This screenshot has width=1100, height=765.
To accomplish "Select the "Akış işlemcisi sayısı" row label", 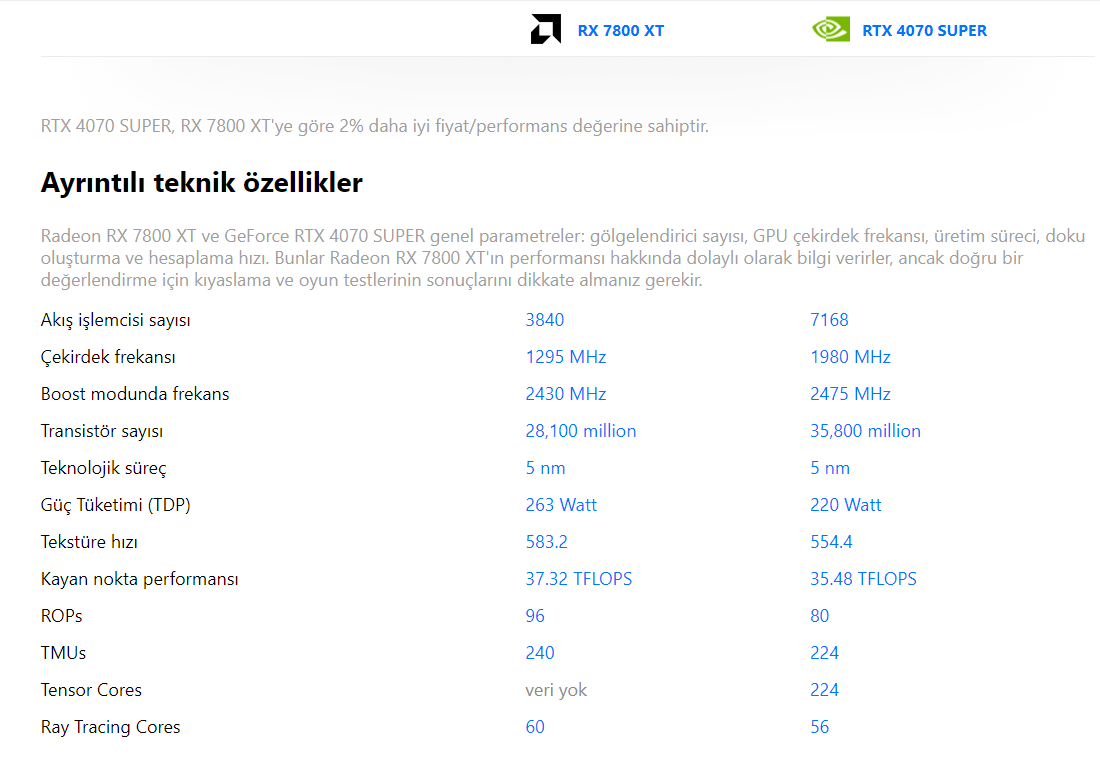I will [x=116, y=320].
